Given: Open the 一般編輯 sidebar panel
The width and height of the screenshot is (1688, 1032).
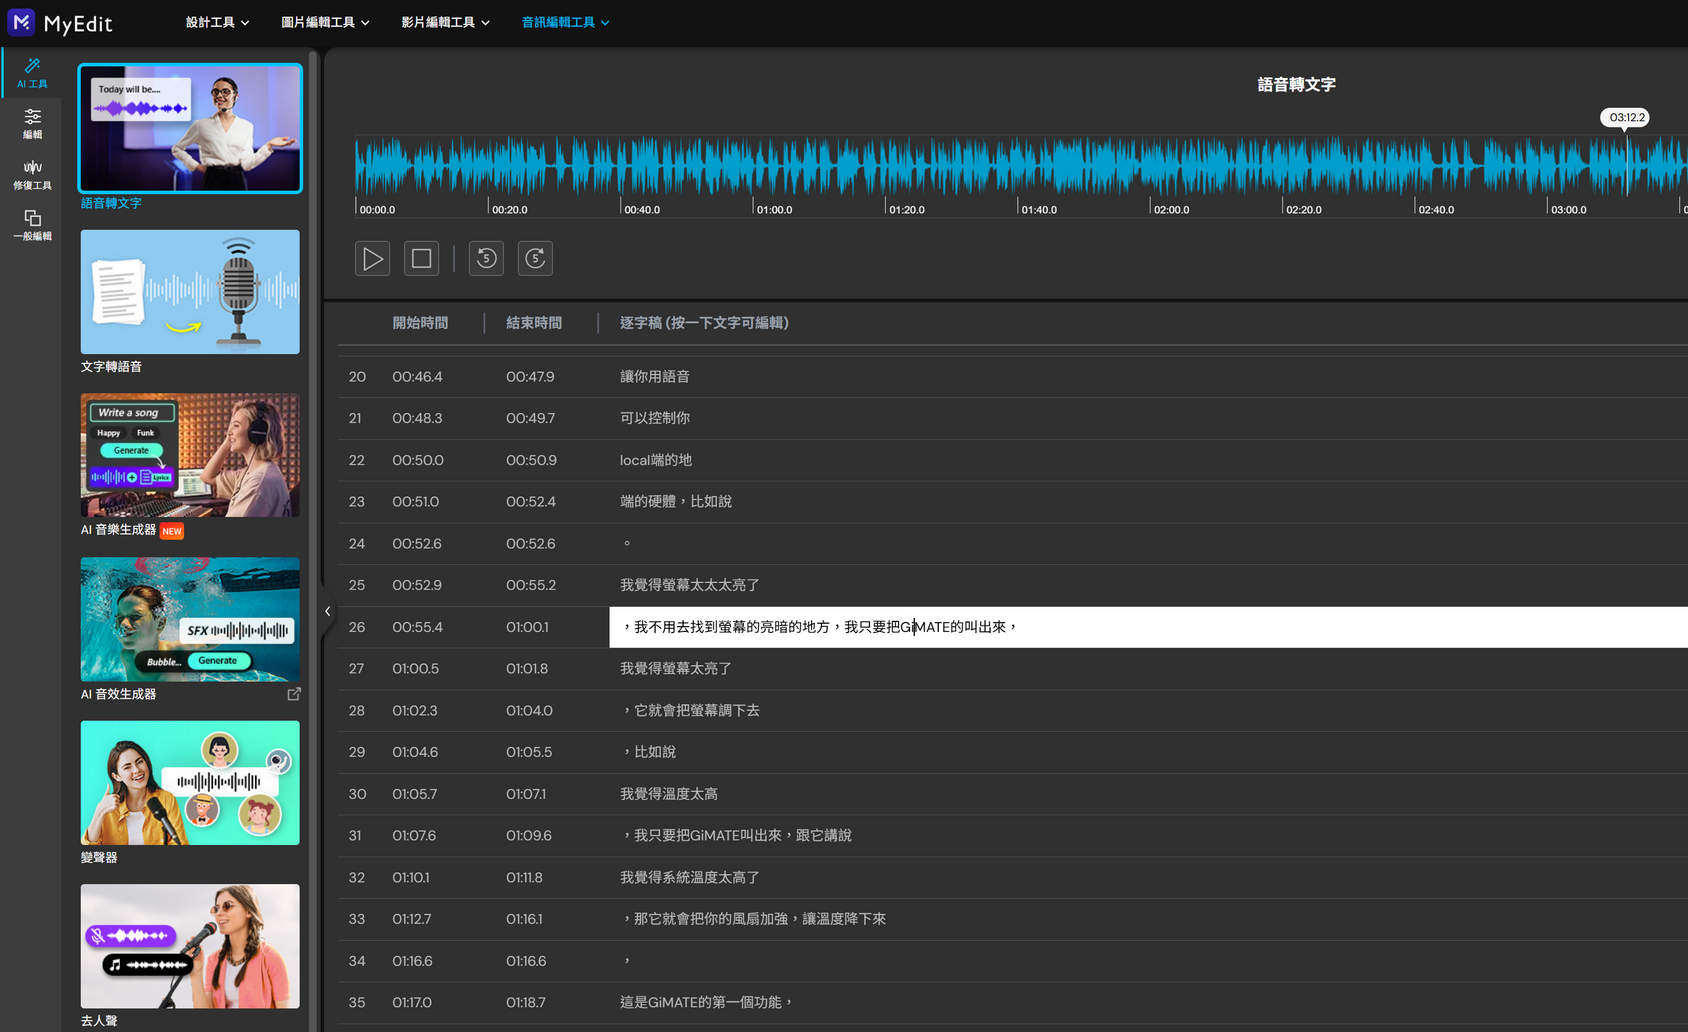Looking at the screenshot, I should (x=32, y=225).
